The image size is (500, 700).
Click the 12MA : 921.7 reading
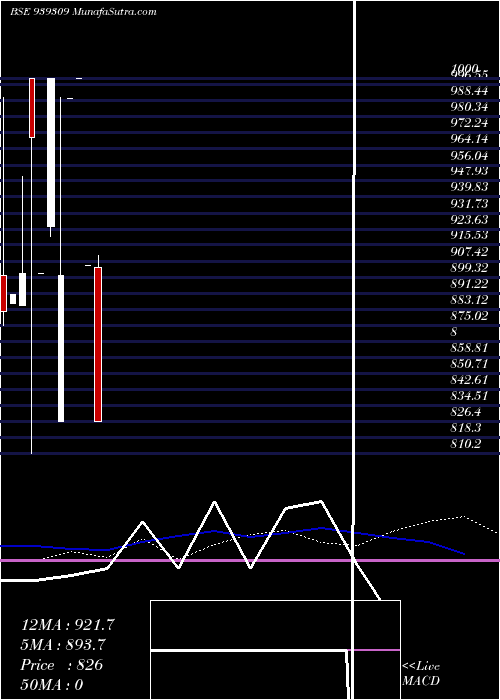click(x=68, y=625)
